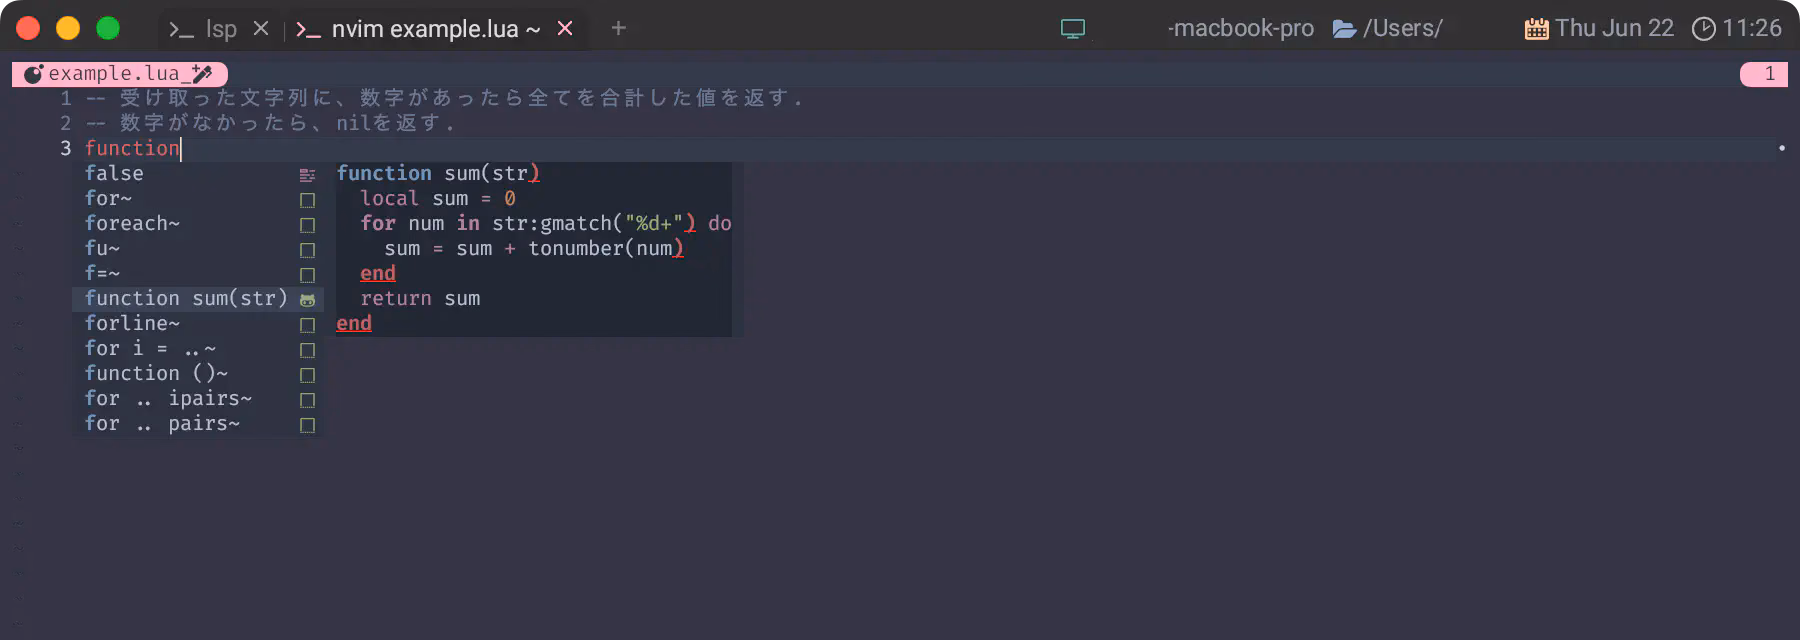1800x640 pixels.
Task: Choose the 'function sum(str)' Copilot suggestion
Action: click(x=198, y=298)
